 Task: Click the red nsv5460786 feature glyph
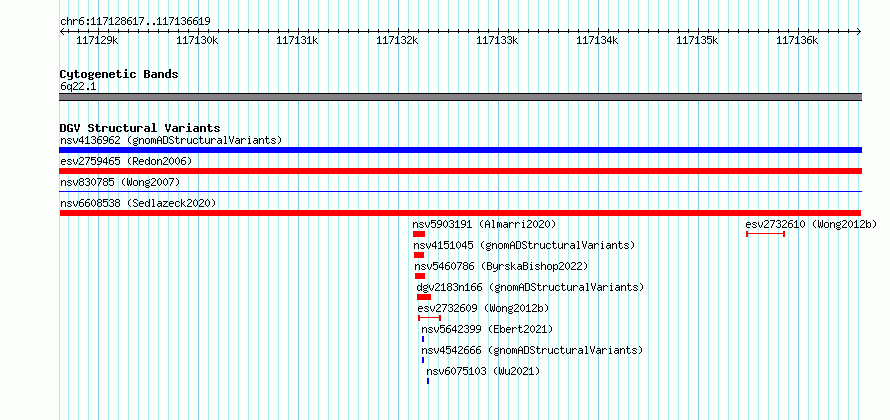click(420, 276)
